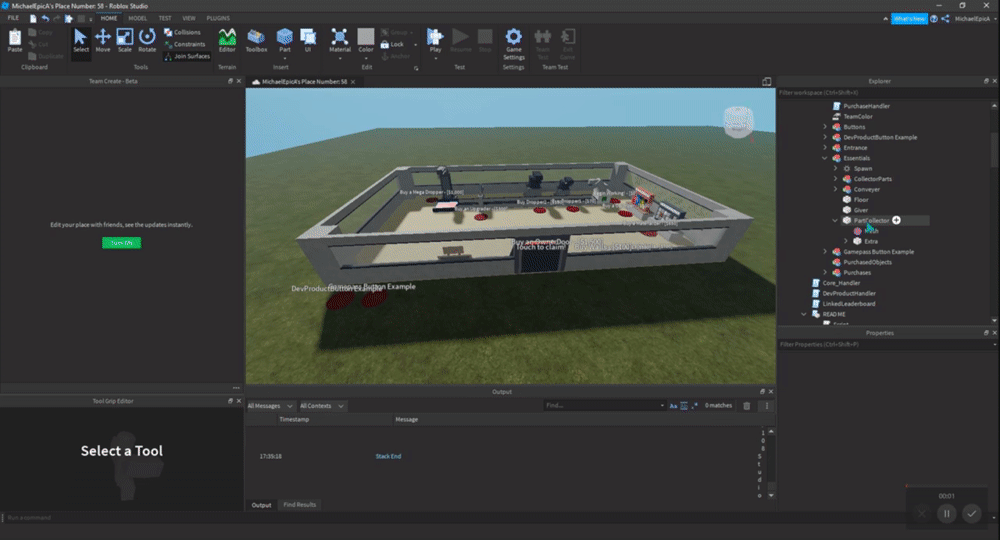The image size is (1000, 540).
Task: Open the Terrain Editor
Action: click(227, 41)
